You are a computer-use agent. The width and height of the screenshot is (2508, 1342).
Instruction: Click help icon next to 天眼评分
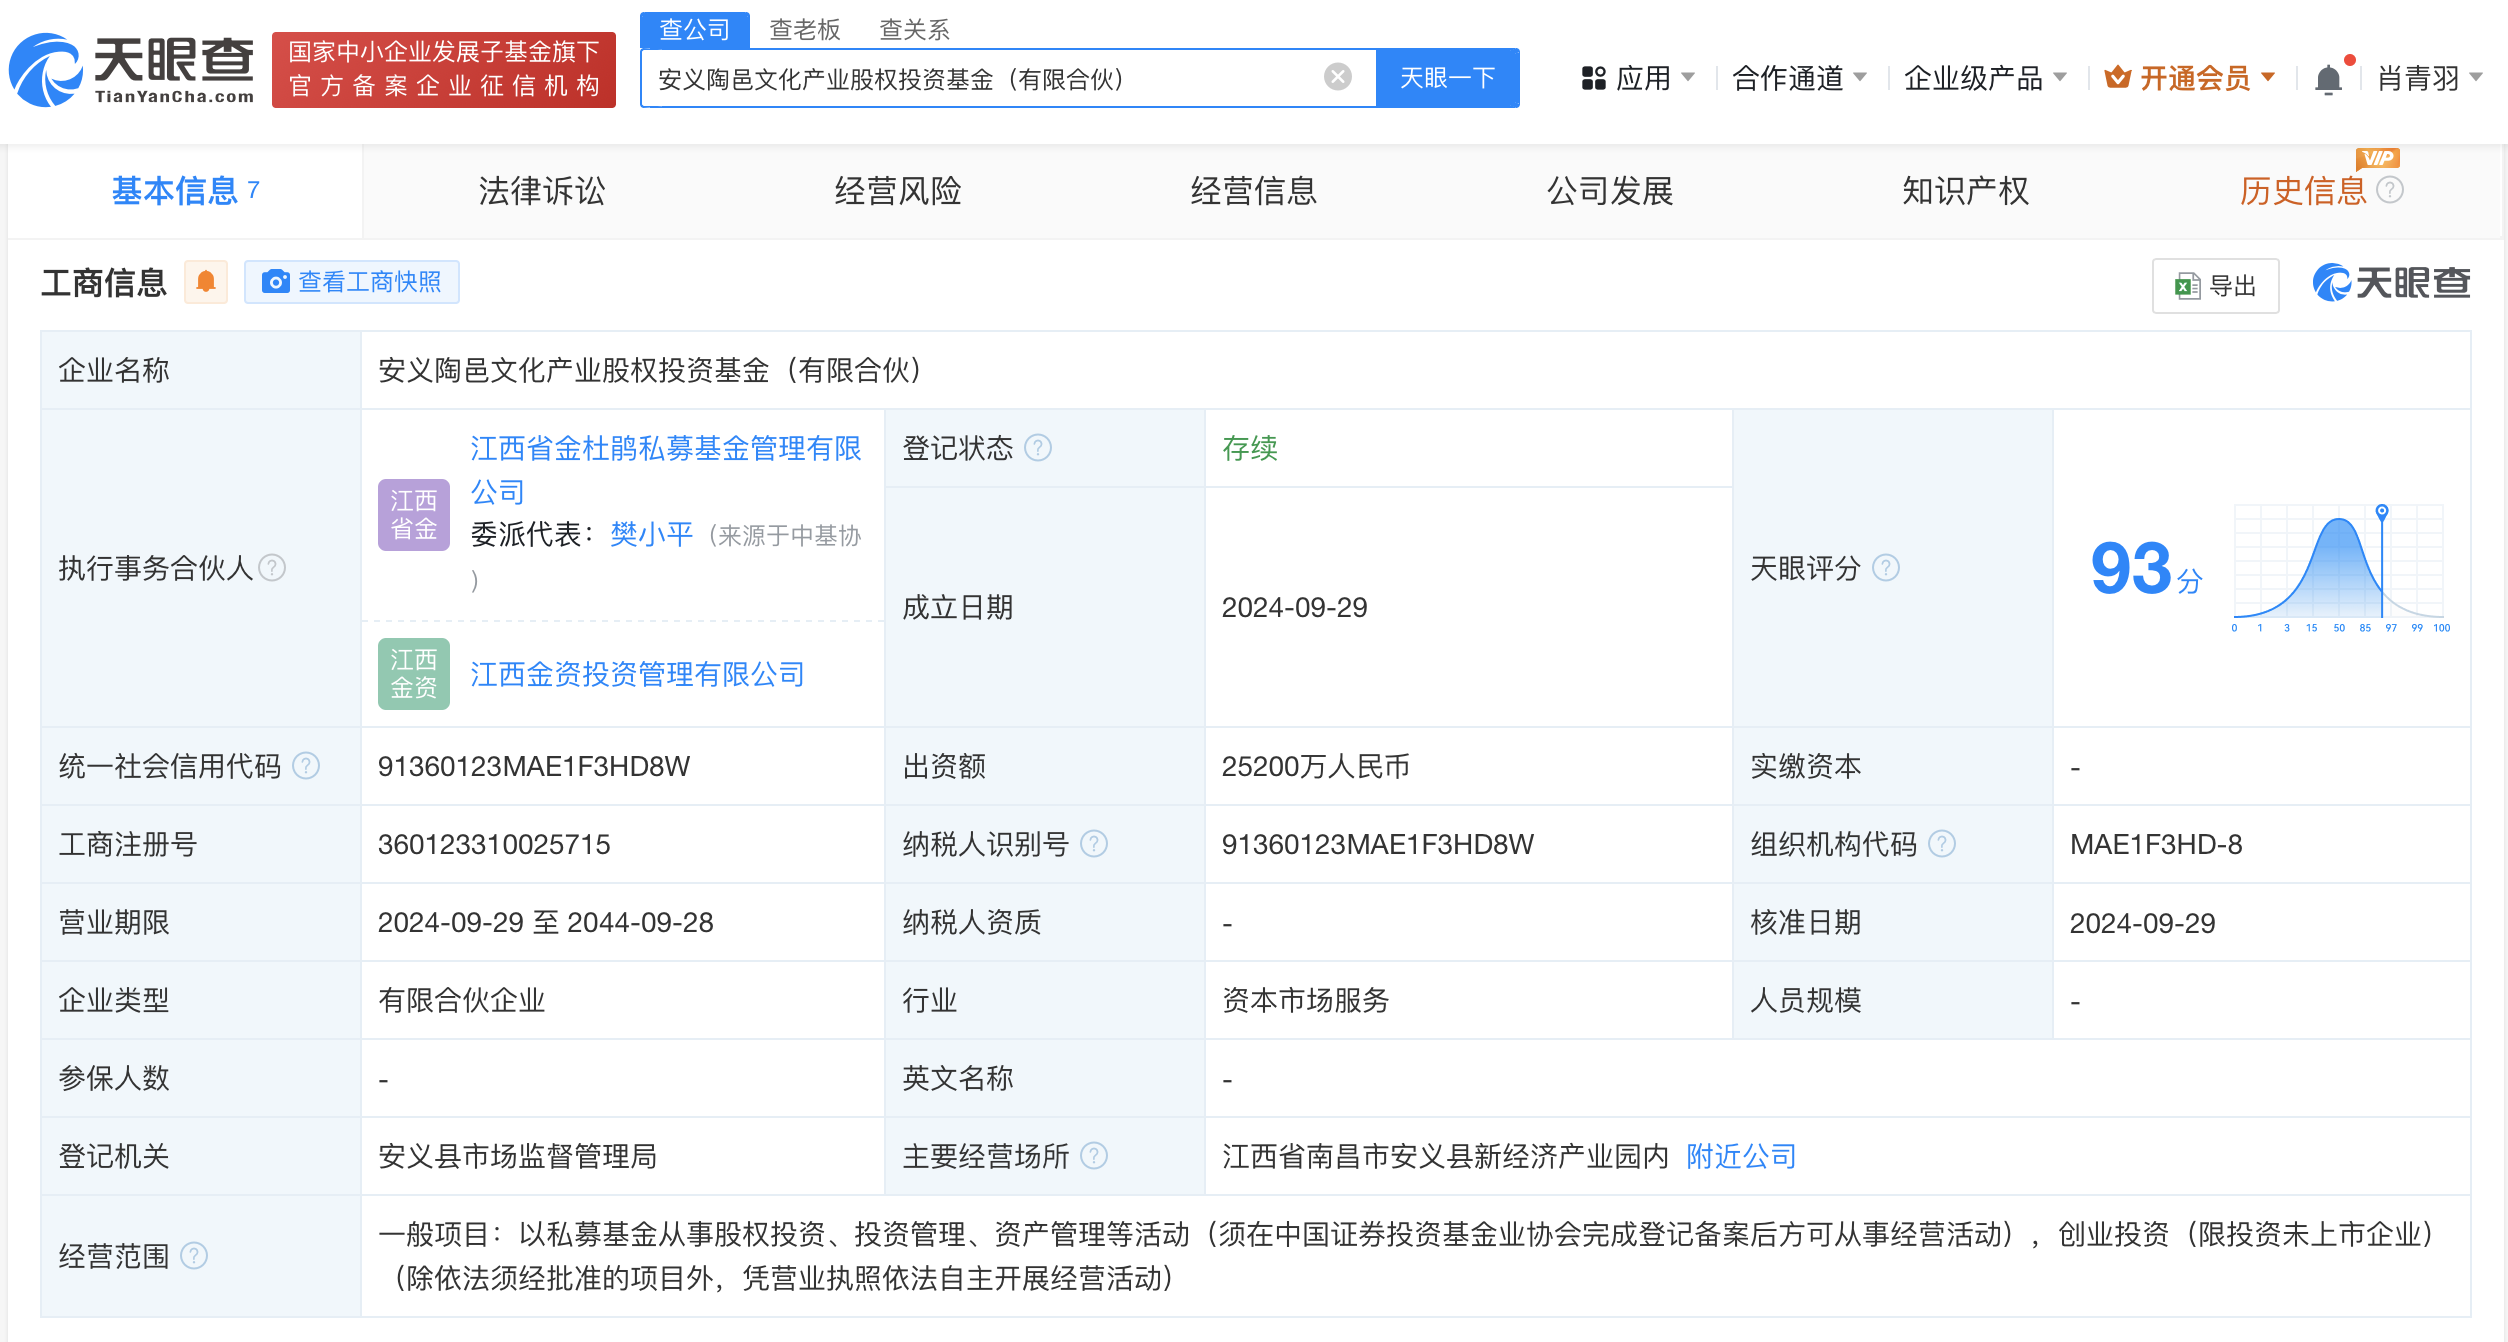[x=1885, y=568]
